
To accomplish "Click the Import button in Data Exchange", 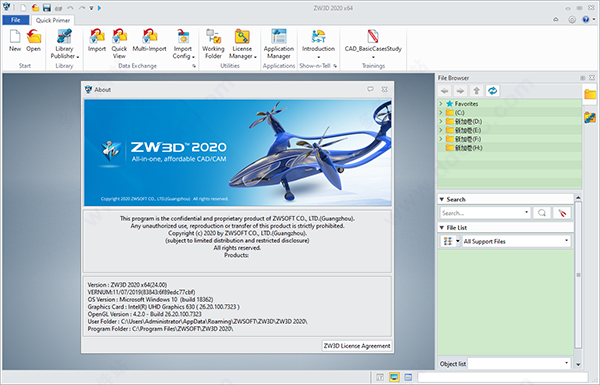I will pyautogui.click(x=97, y=41).
